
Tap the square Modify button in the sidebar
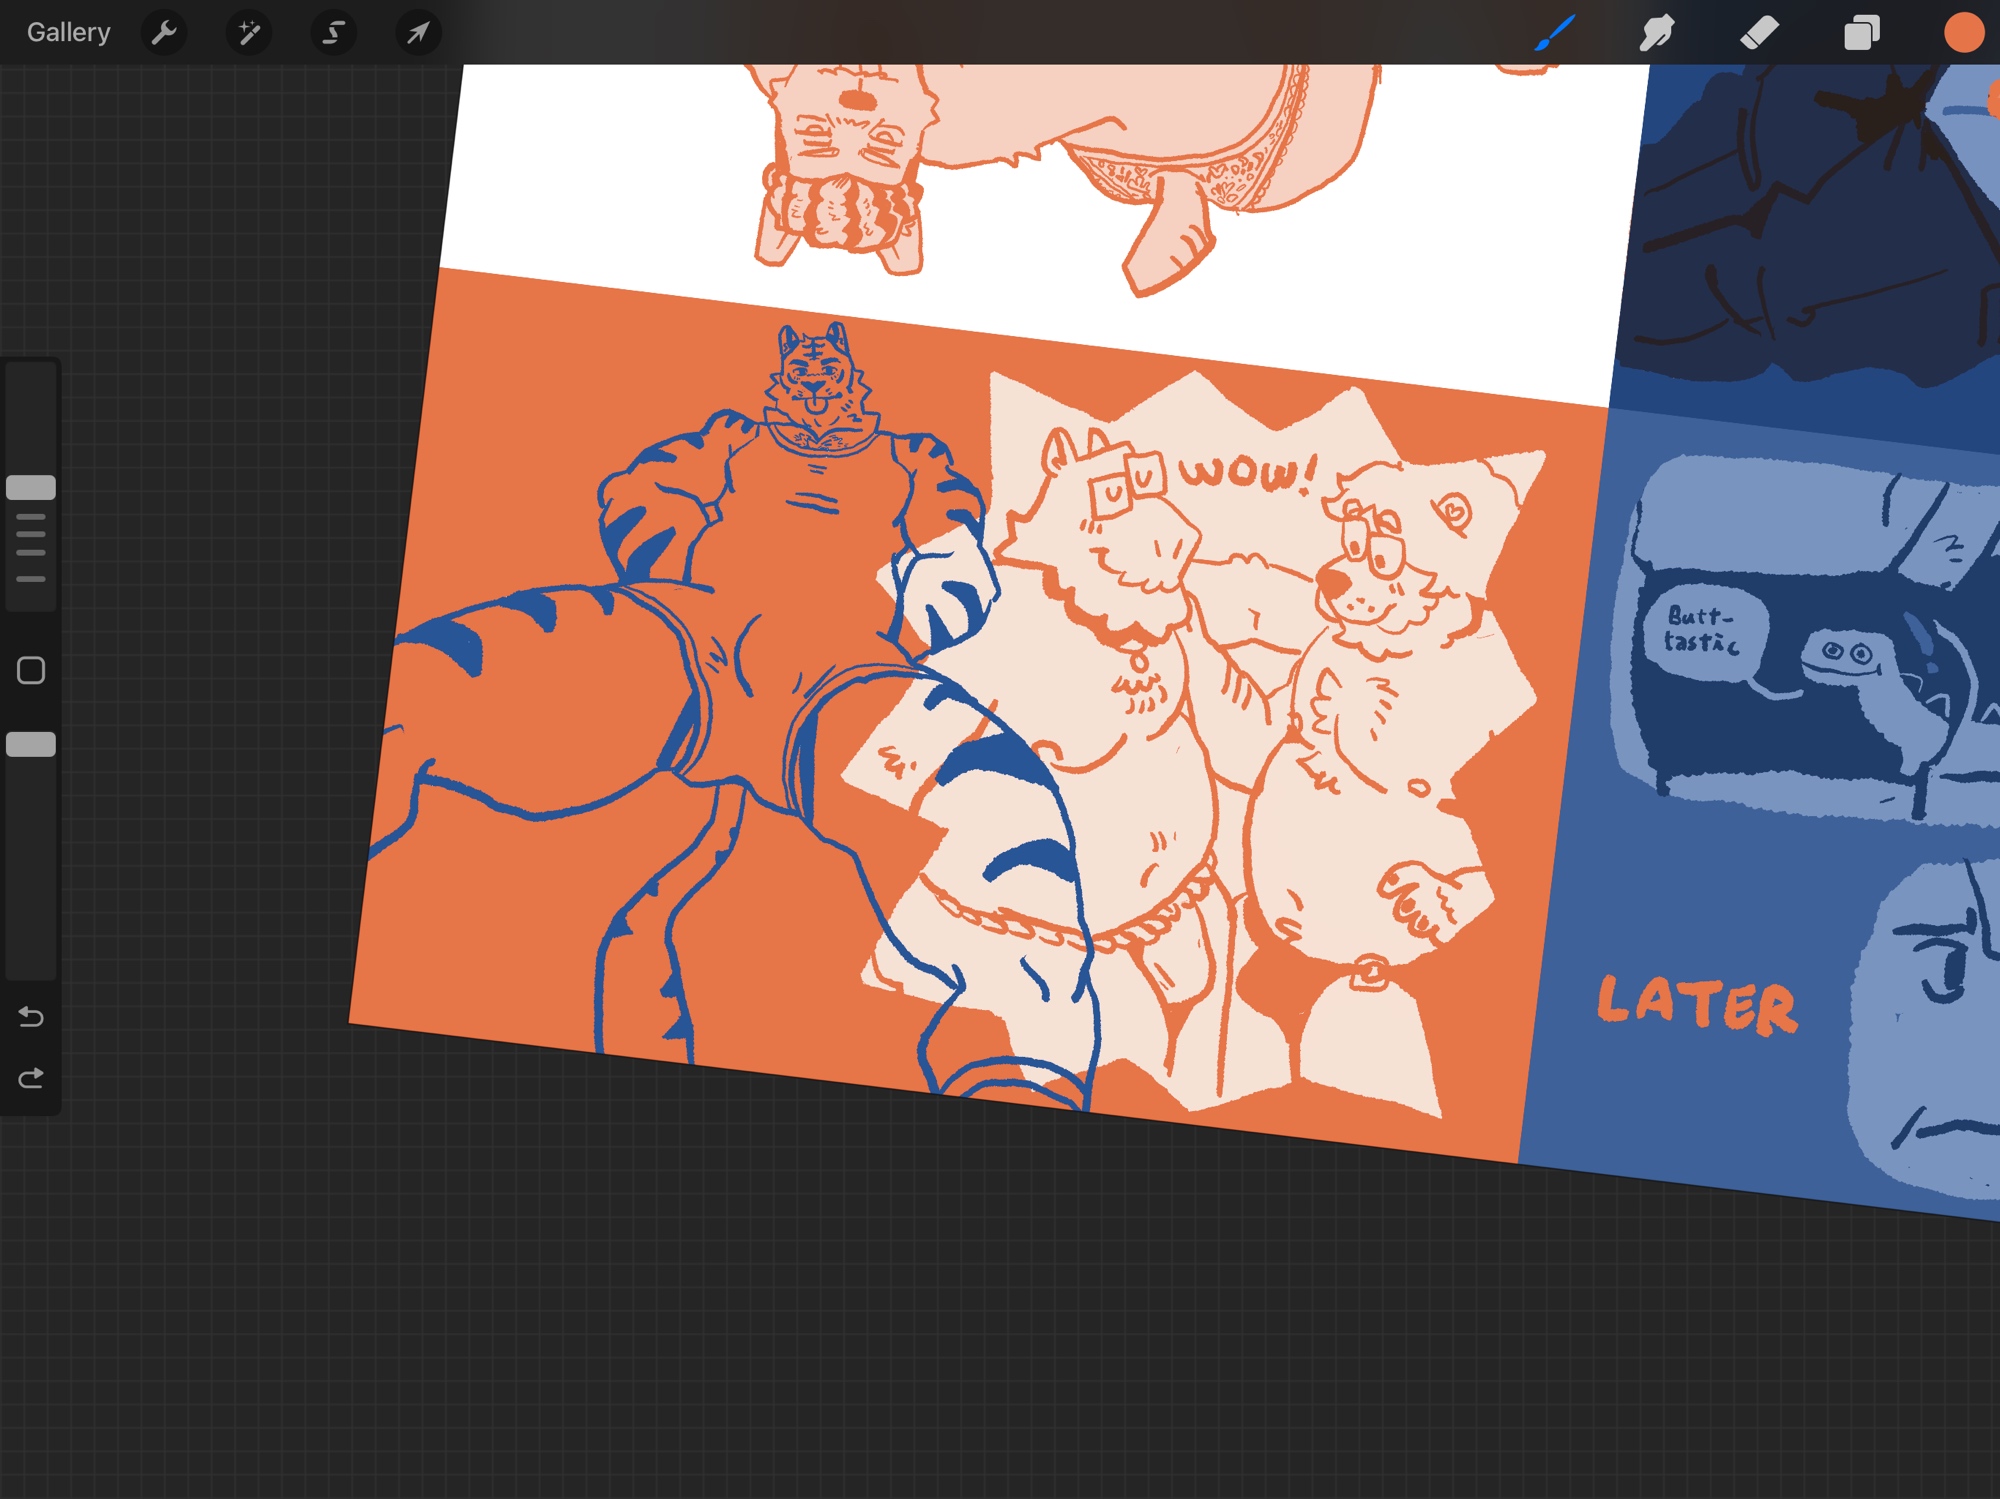pos(31,670)
